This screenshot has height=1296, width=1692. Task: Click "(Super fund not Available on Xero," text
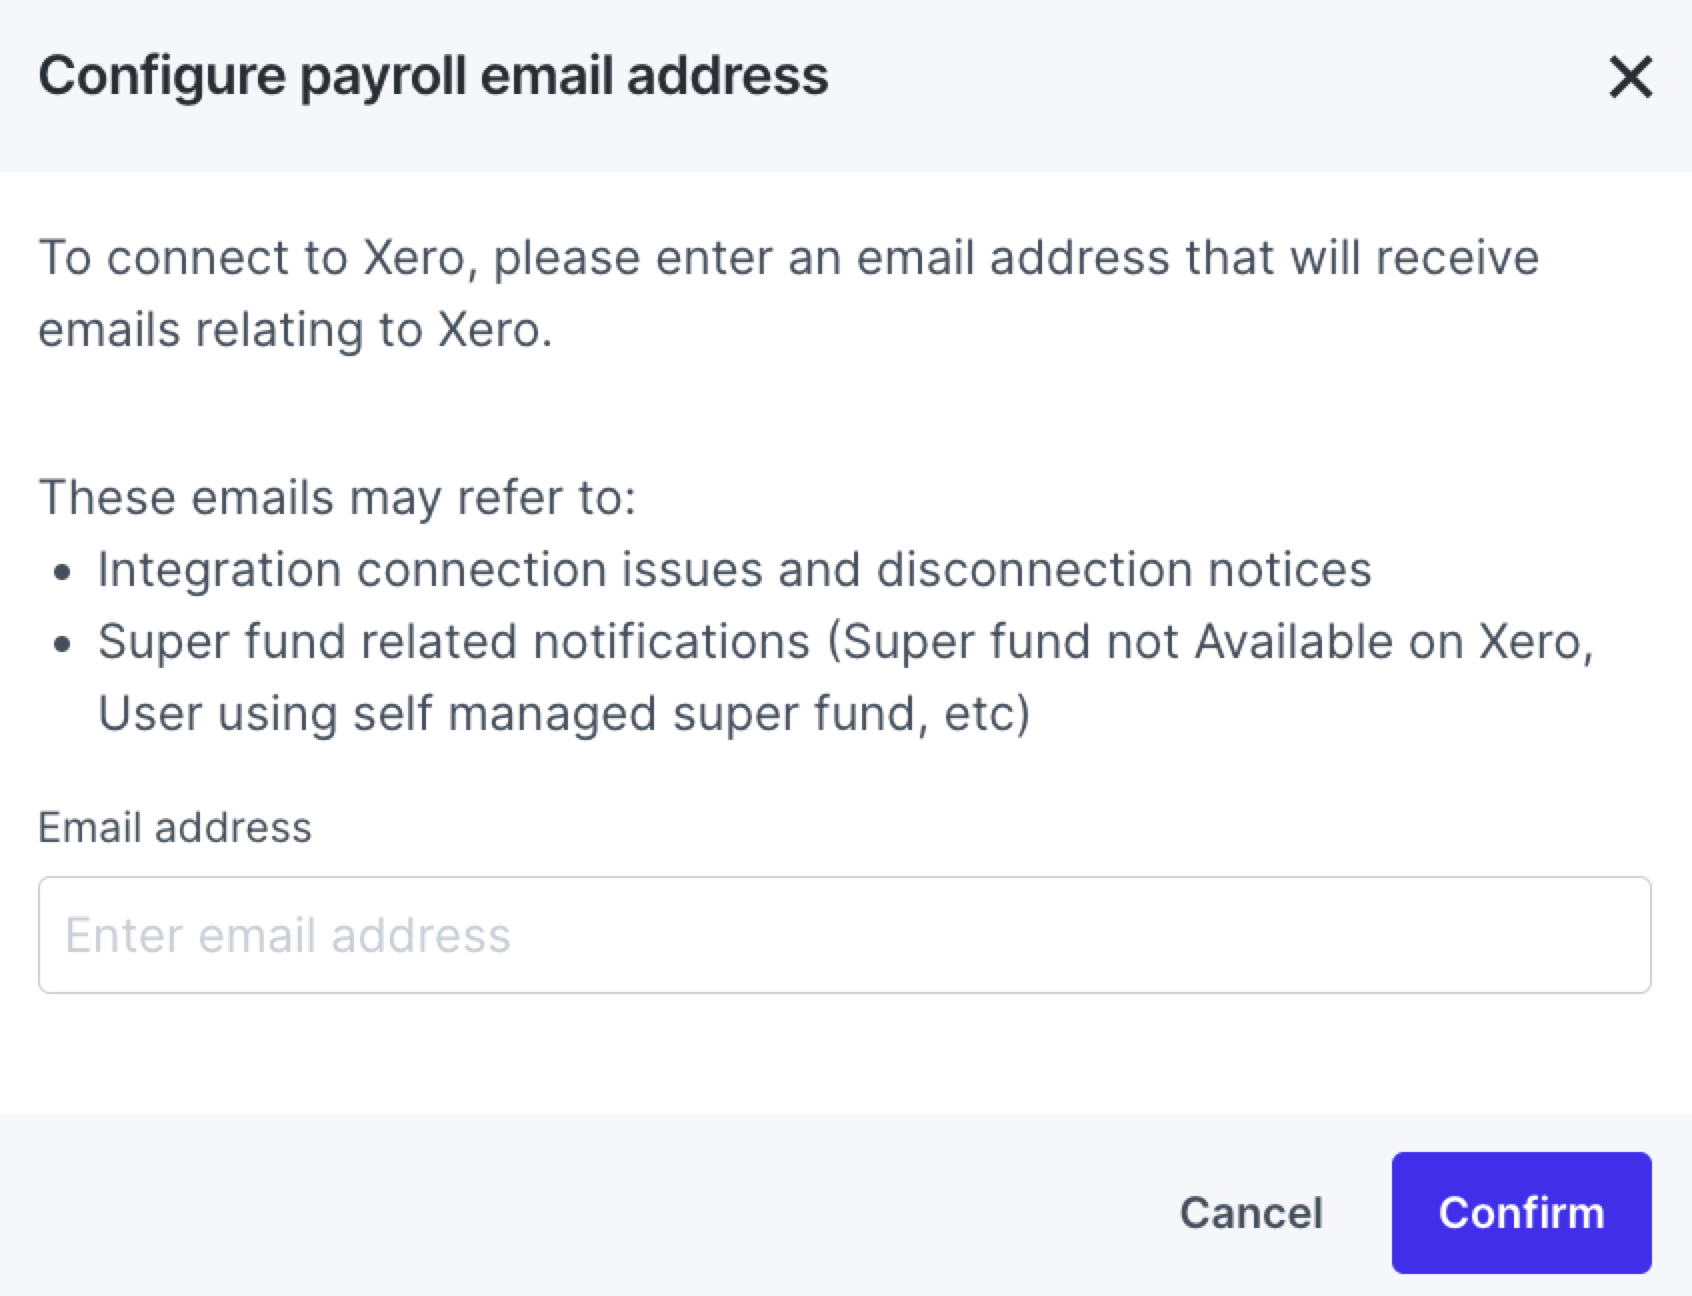point(1209,642)
